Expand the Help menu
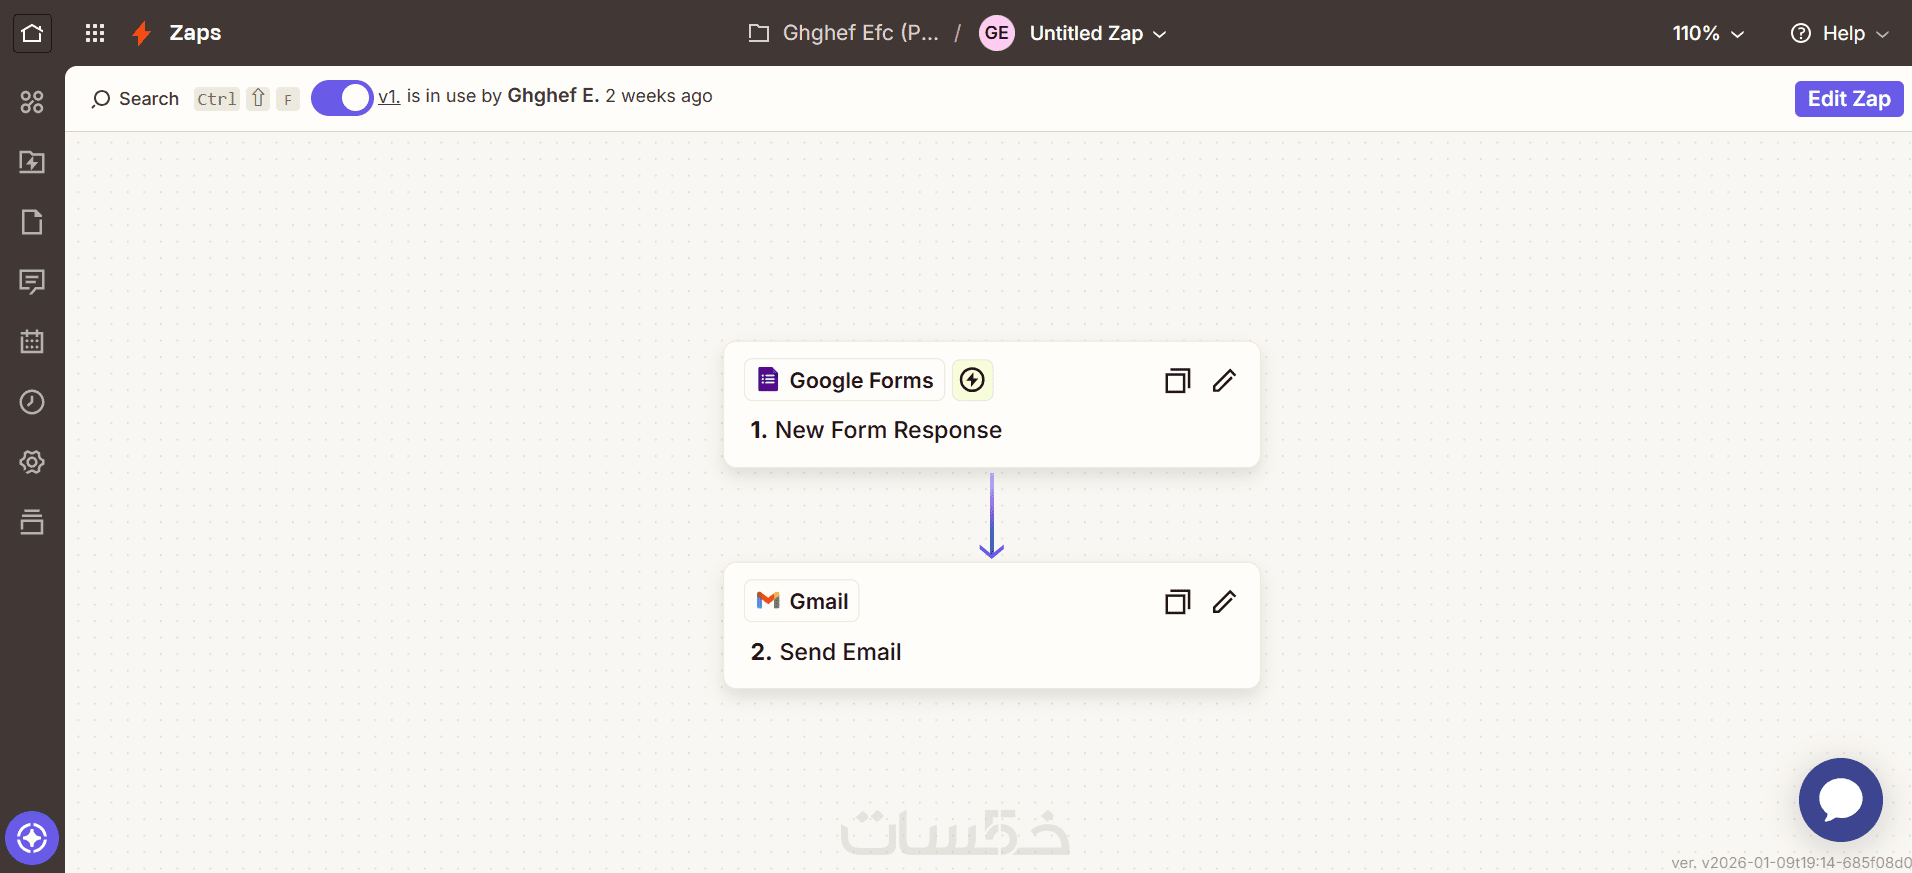The width and height of the screenshot is (1912, 873). tap(1840, 33)
